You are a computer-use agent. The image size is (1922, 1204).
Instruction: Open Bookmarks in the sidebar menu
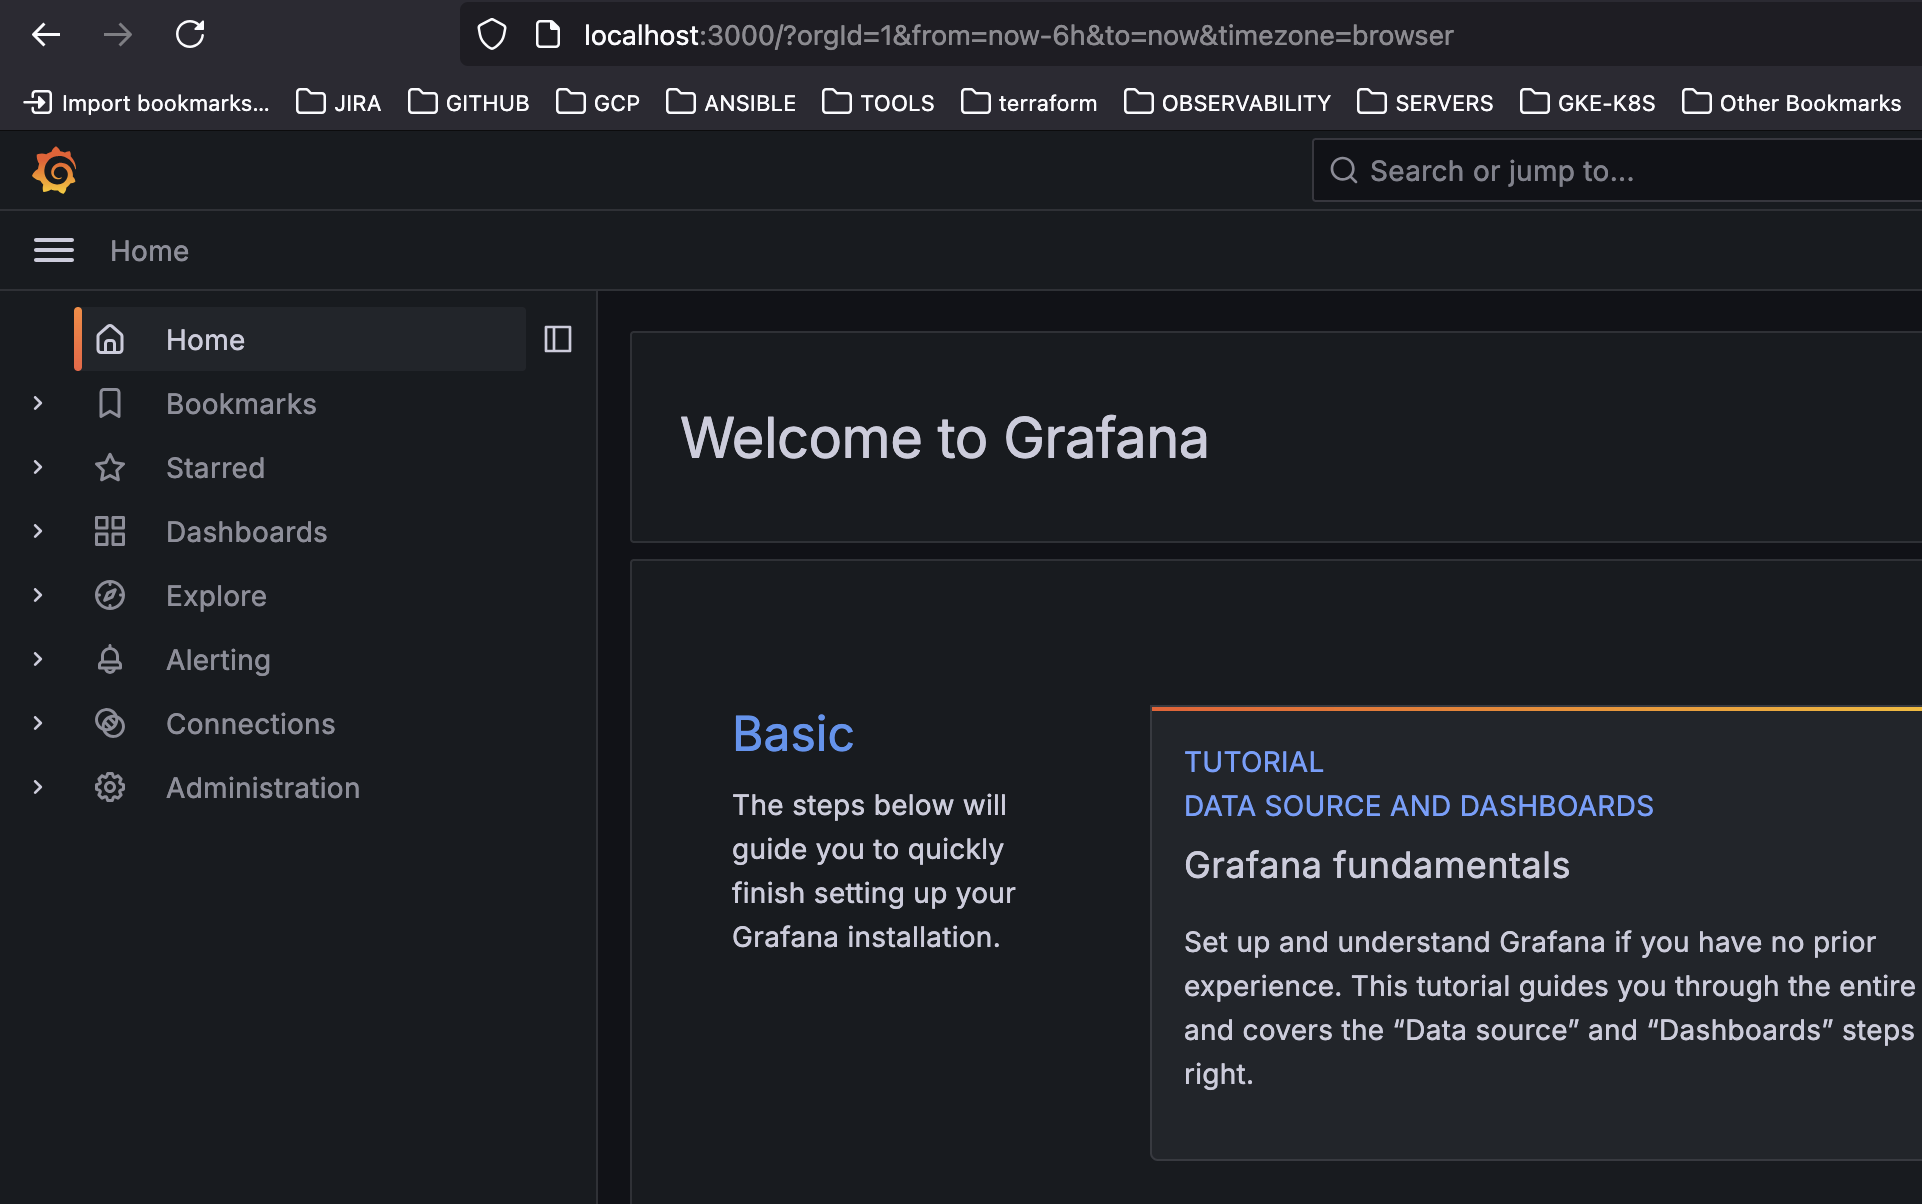coord(241,404)
